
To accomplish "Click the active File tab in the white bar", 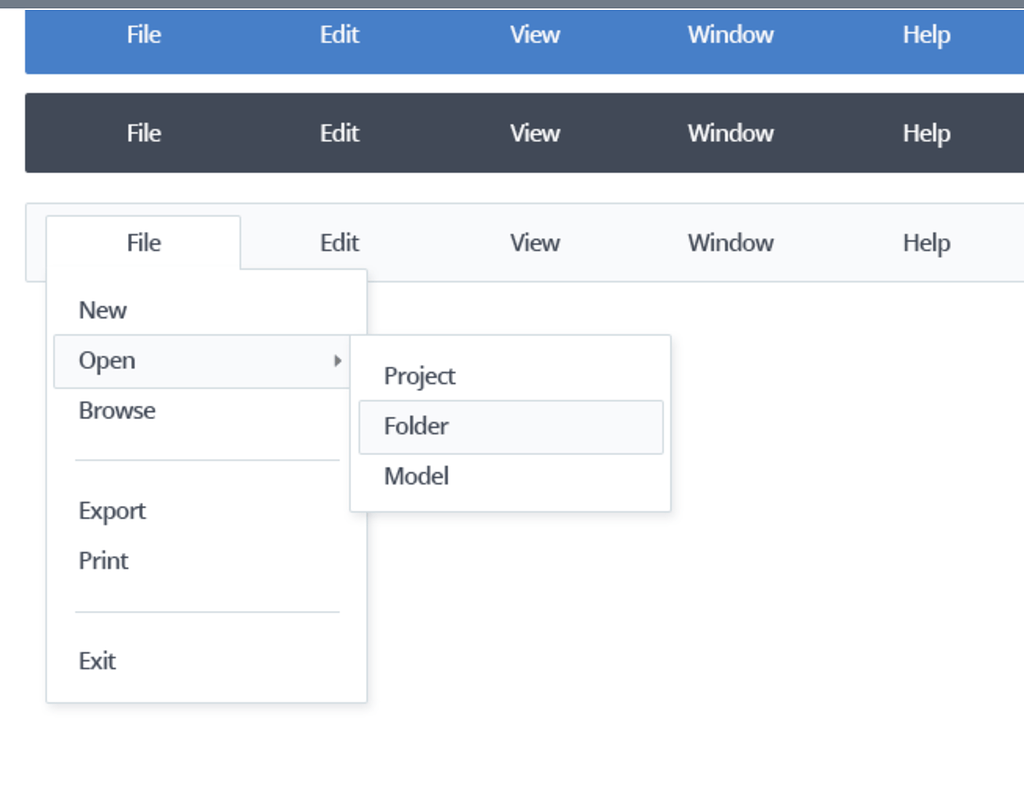I will [143, 242].
